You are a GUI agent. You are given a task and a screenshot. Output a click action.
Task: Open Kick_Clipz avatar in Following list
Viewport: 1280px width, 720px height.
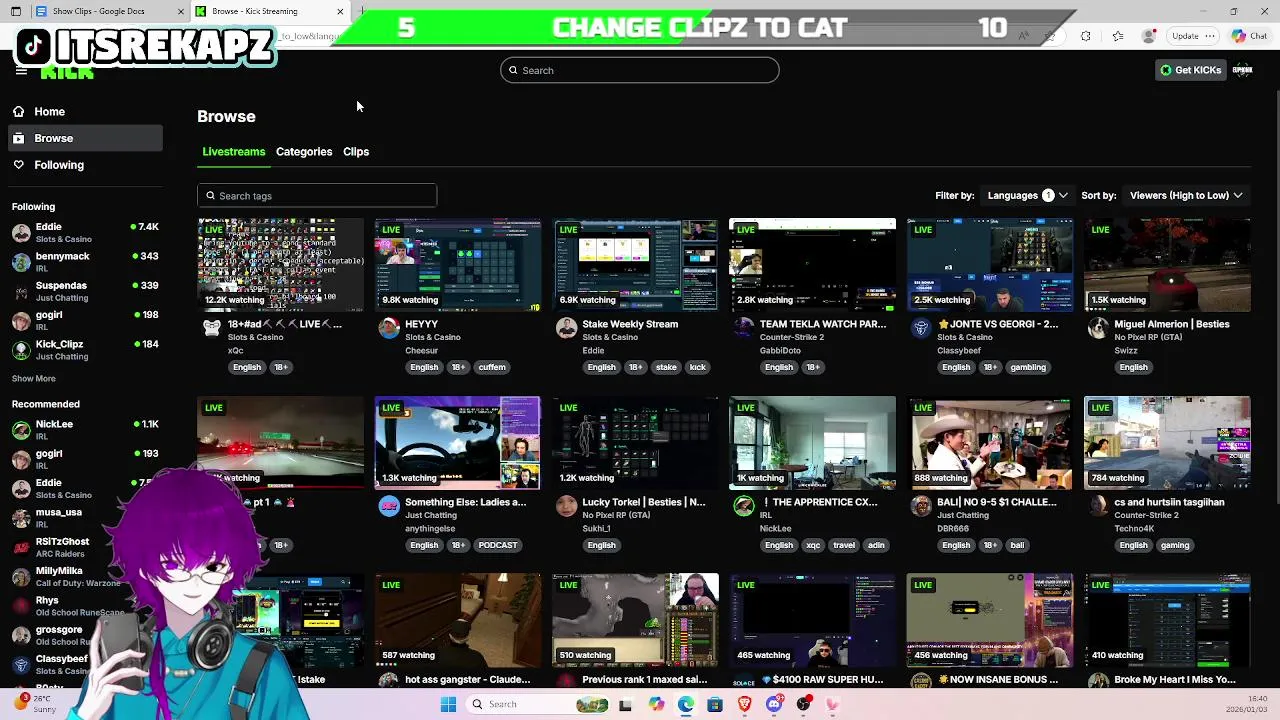pos(21,350)
